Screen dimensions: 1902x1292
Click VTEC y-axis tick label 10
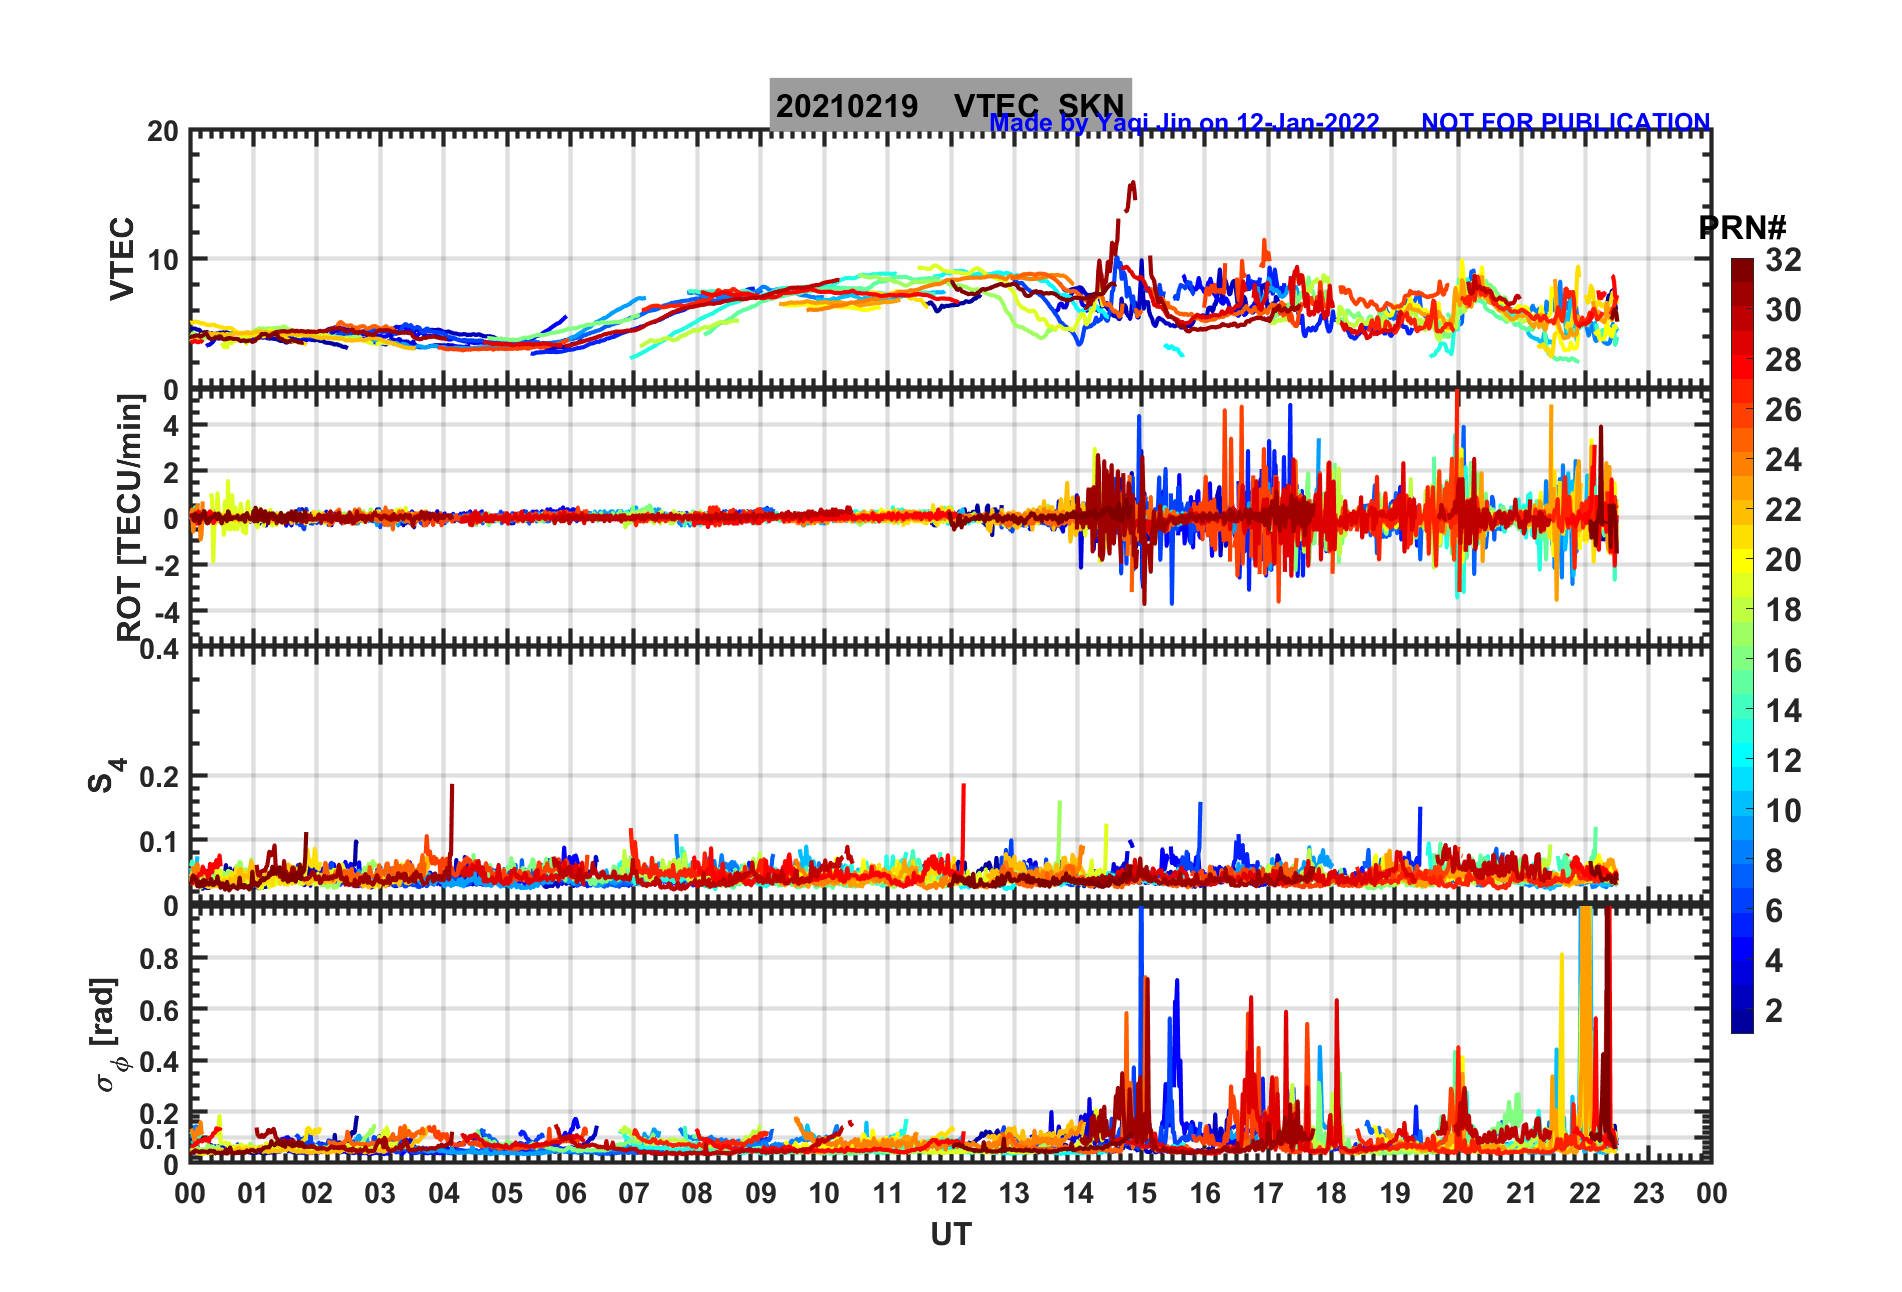click(163, 260)
